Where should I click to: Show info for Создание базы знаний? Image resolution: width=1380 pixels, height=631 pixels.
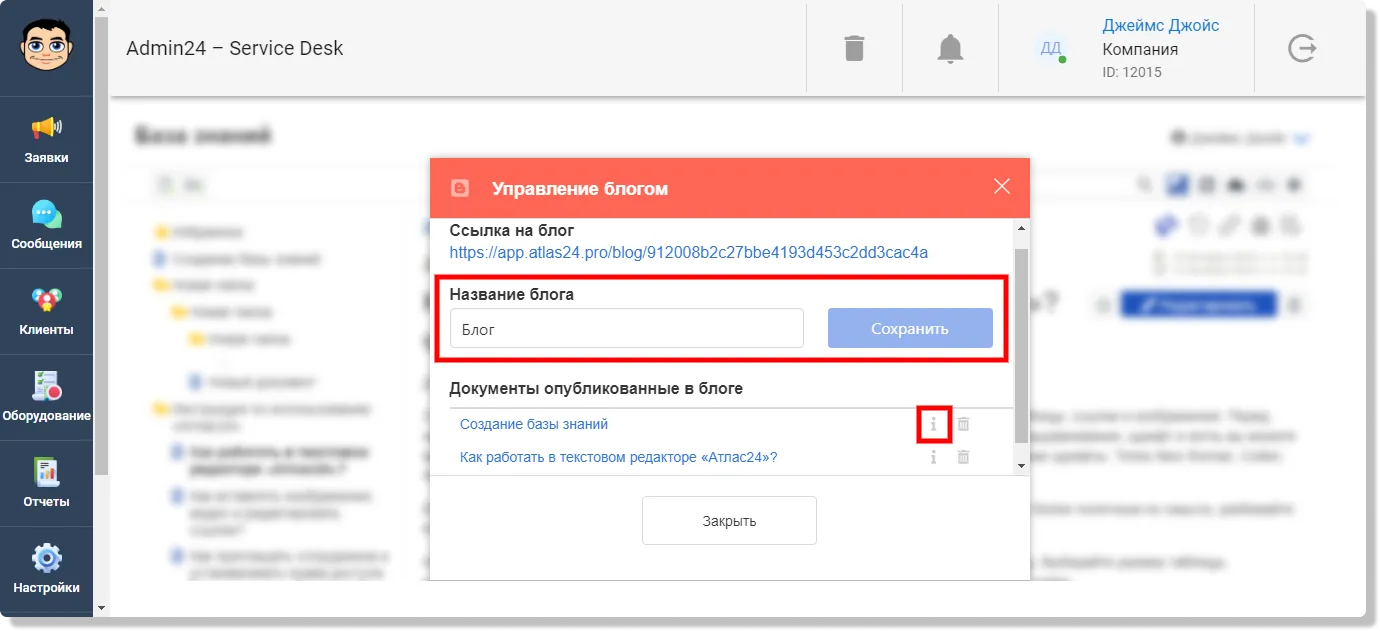(933, 424)
